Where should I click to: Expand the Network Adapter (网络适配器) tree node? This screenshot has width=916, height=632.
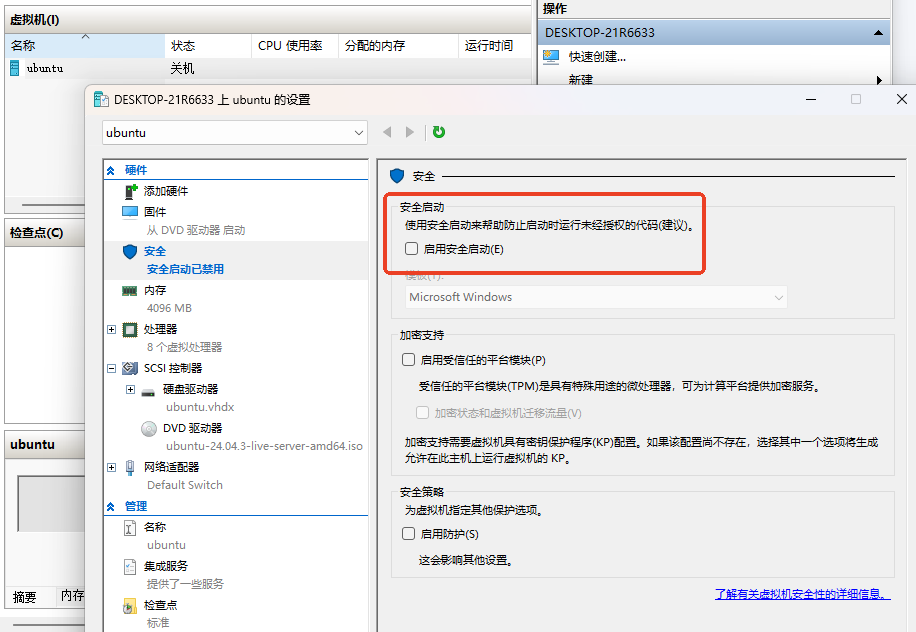click(x=111, y=467)
